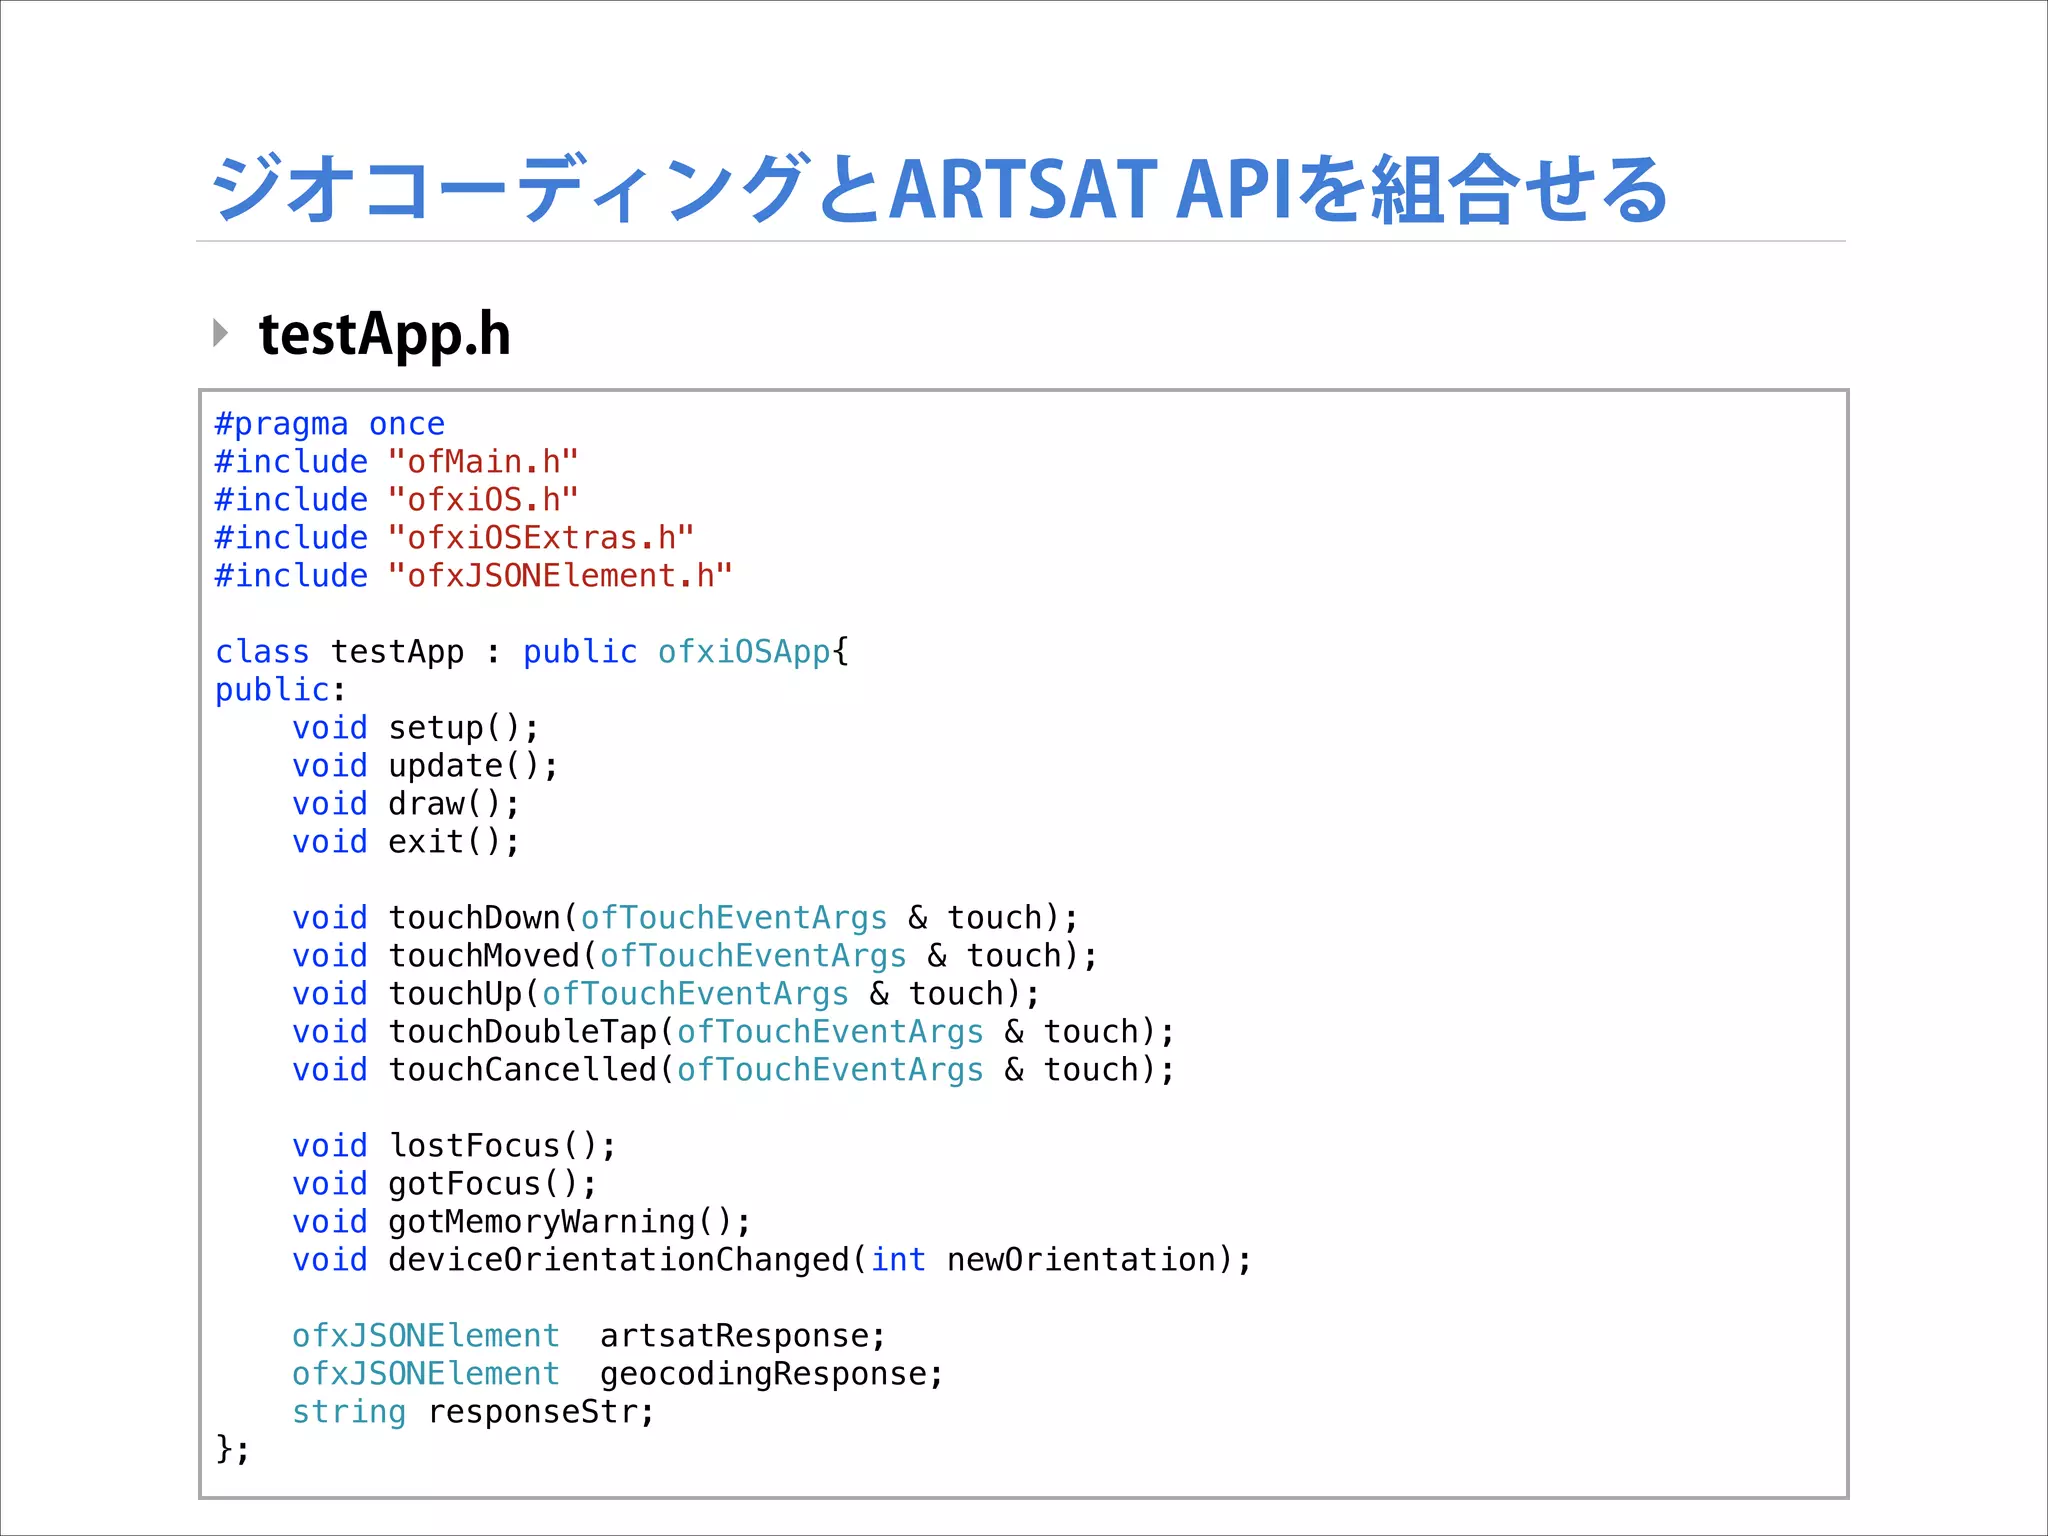The width and height of the screenshot is (2048, 1536).
Task: Click the touchUp method declaration
Action: pos(667,994)
